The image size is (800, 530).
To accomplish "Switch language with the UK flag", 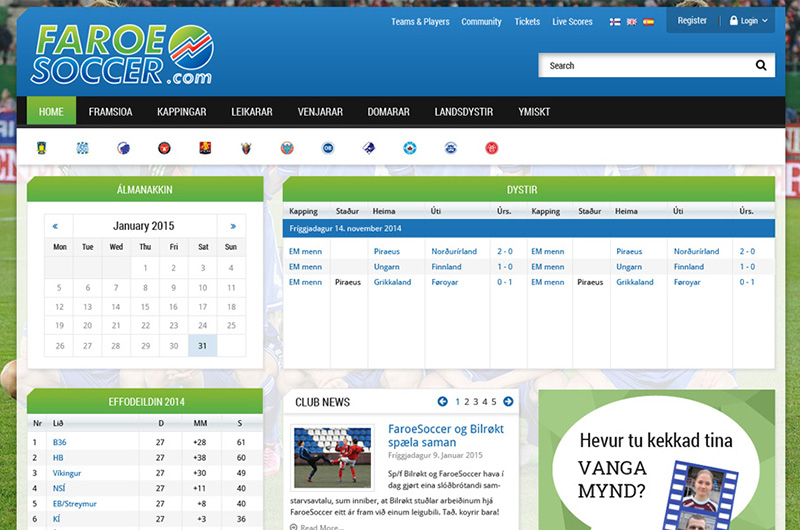I will (632, 22).
